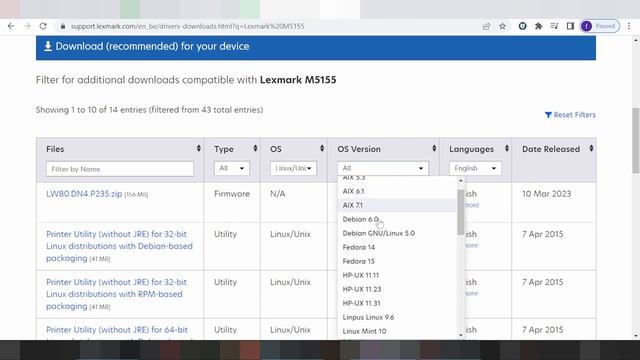
Task: Sort by Date Released column arrows
Action: (x=591, y=149)
